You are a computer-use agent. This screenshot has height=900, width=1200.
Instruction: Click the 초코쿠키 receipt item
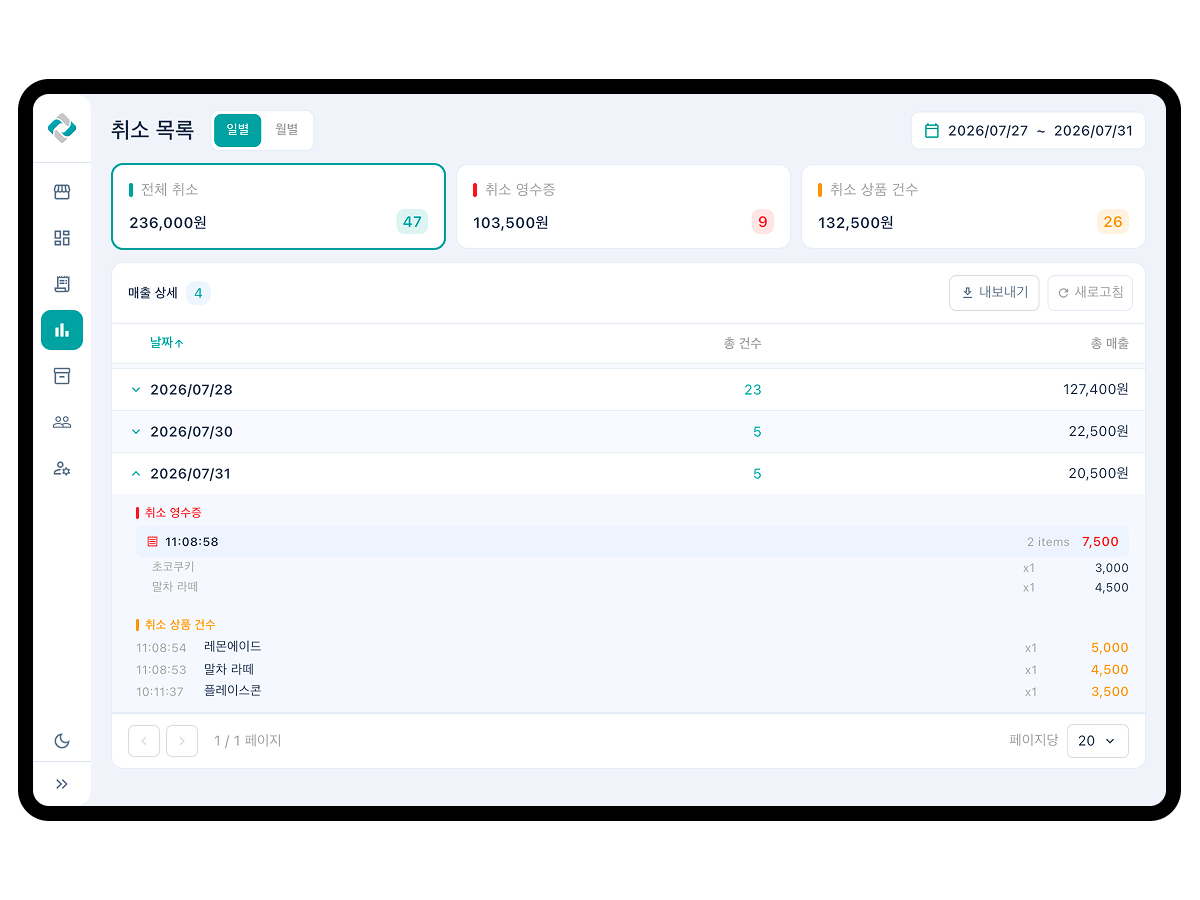(x=640, y=567)
